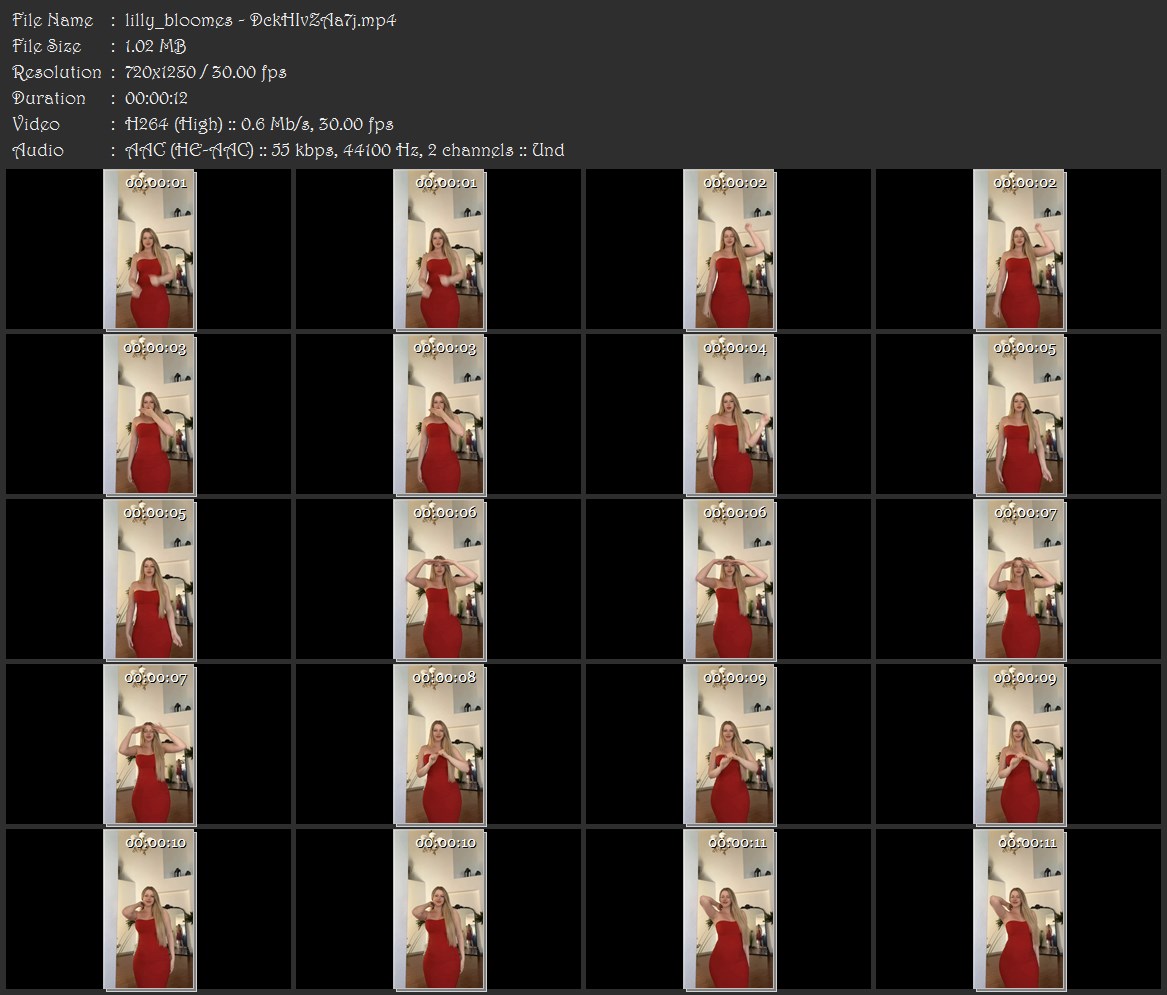Select the resolution value "720x1280 / 30.00 fps"
The width and height of the screenshot is (1167, 995).
pyautogui.click(x=205, y=72)
